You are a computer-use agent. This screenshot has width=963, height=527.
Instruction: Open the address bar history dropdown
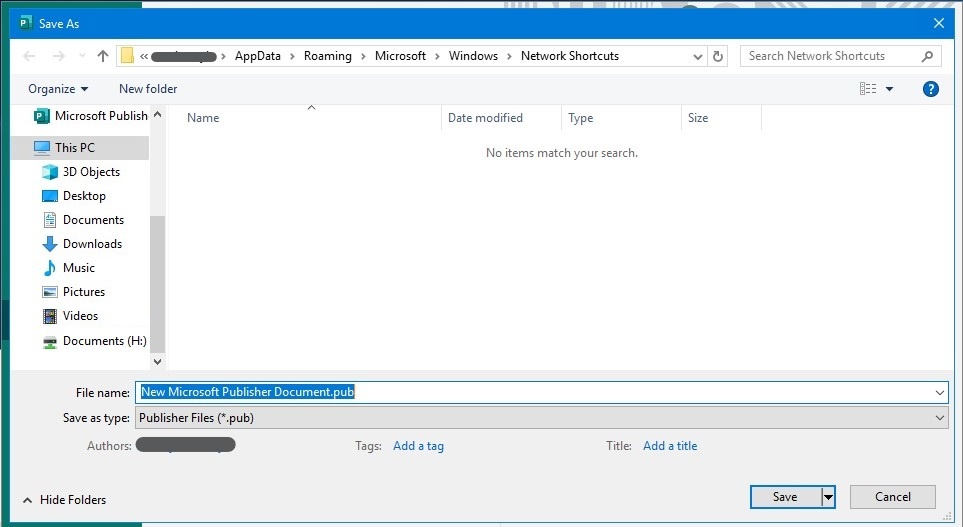tap(698, 57)
